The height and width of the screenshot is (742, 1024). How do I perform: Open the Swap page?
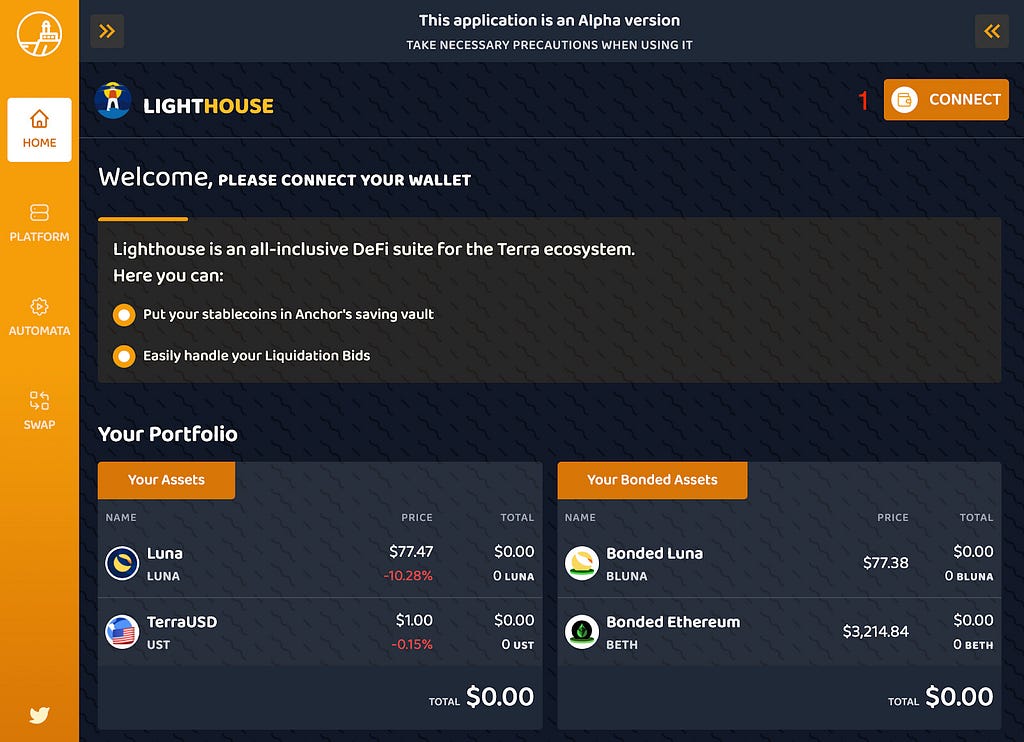pyautogui.click(x=39, y=411)
